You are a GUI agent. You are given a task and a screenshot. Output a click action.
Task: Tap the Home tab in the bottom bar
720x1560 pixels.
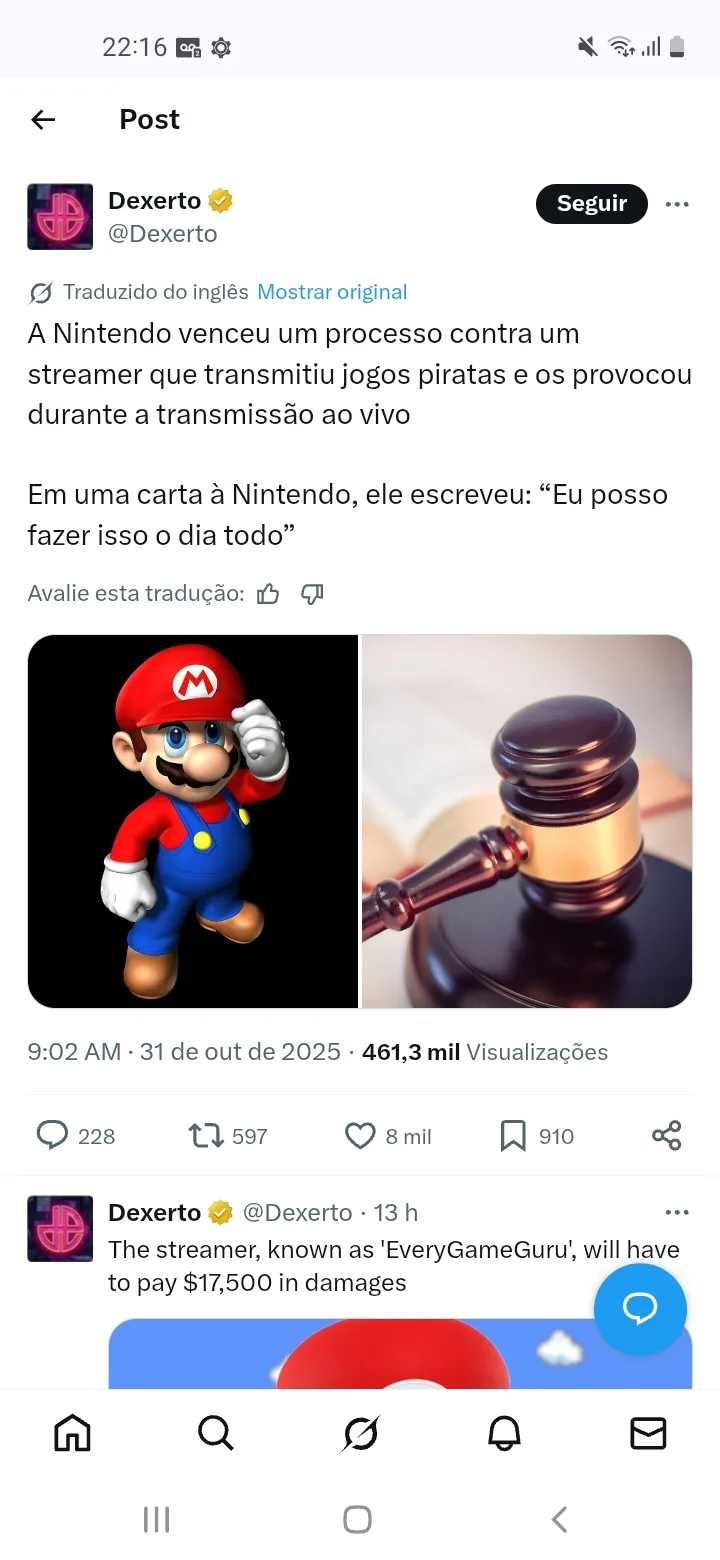point(72,1434)
